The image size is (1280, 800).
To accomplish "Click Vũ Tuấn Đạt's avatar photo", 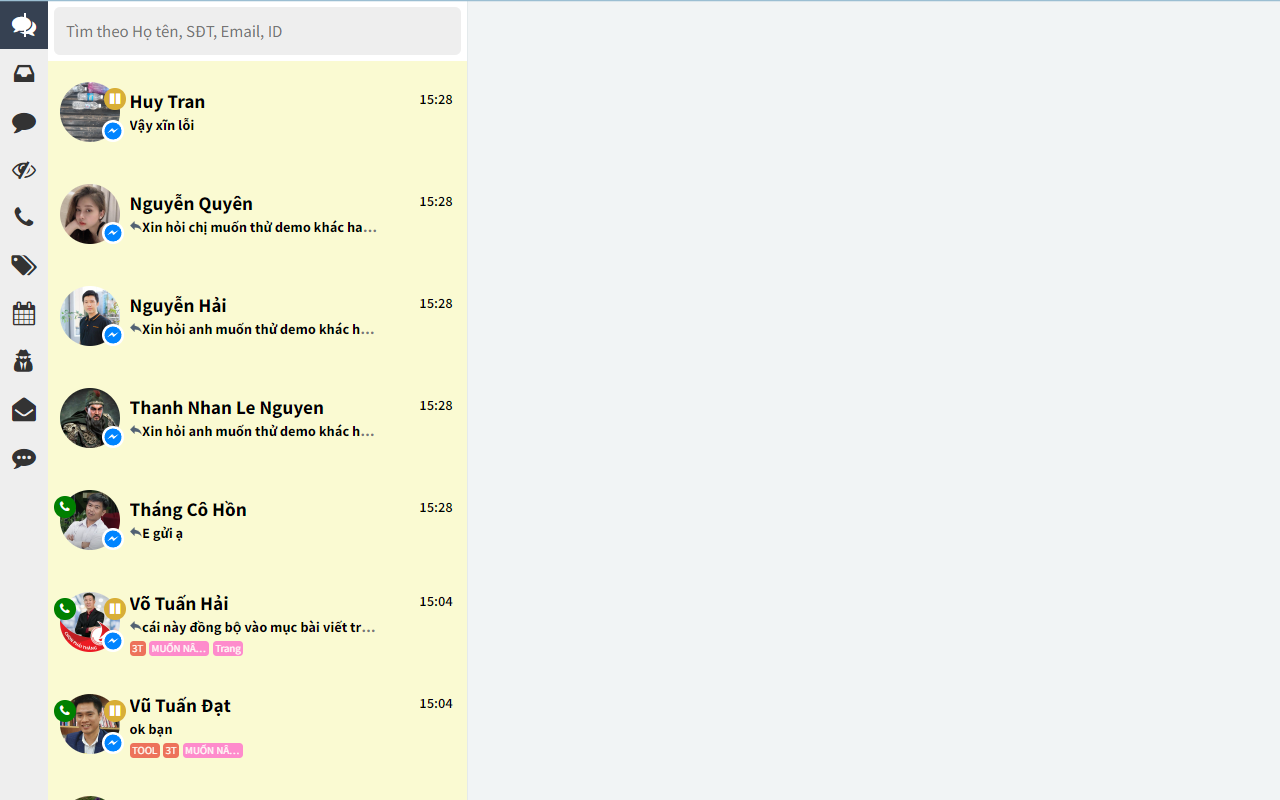I will tap(89, 724).
